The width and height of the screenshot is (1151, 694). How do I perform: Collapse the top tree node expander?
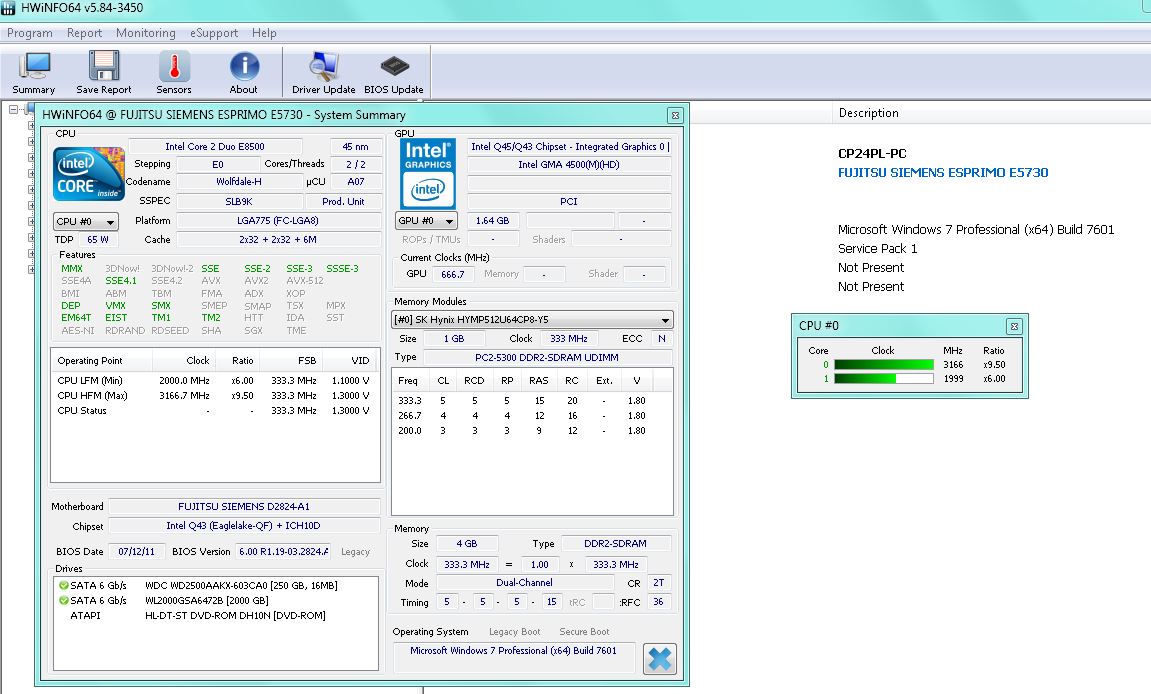pos(13,109)
